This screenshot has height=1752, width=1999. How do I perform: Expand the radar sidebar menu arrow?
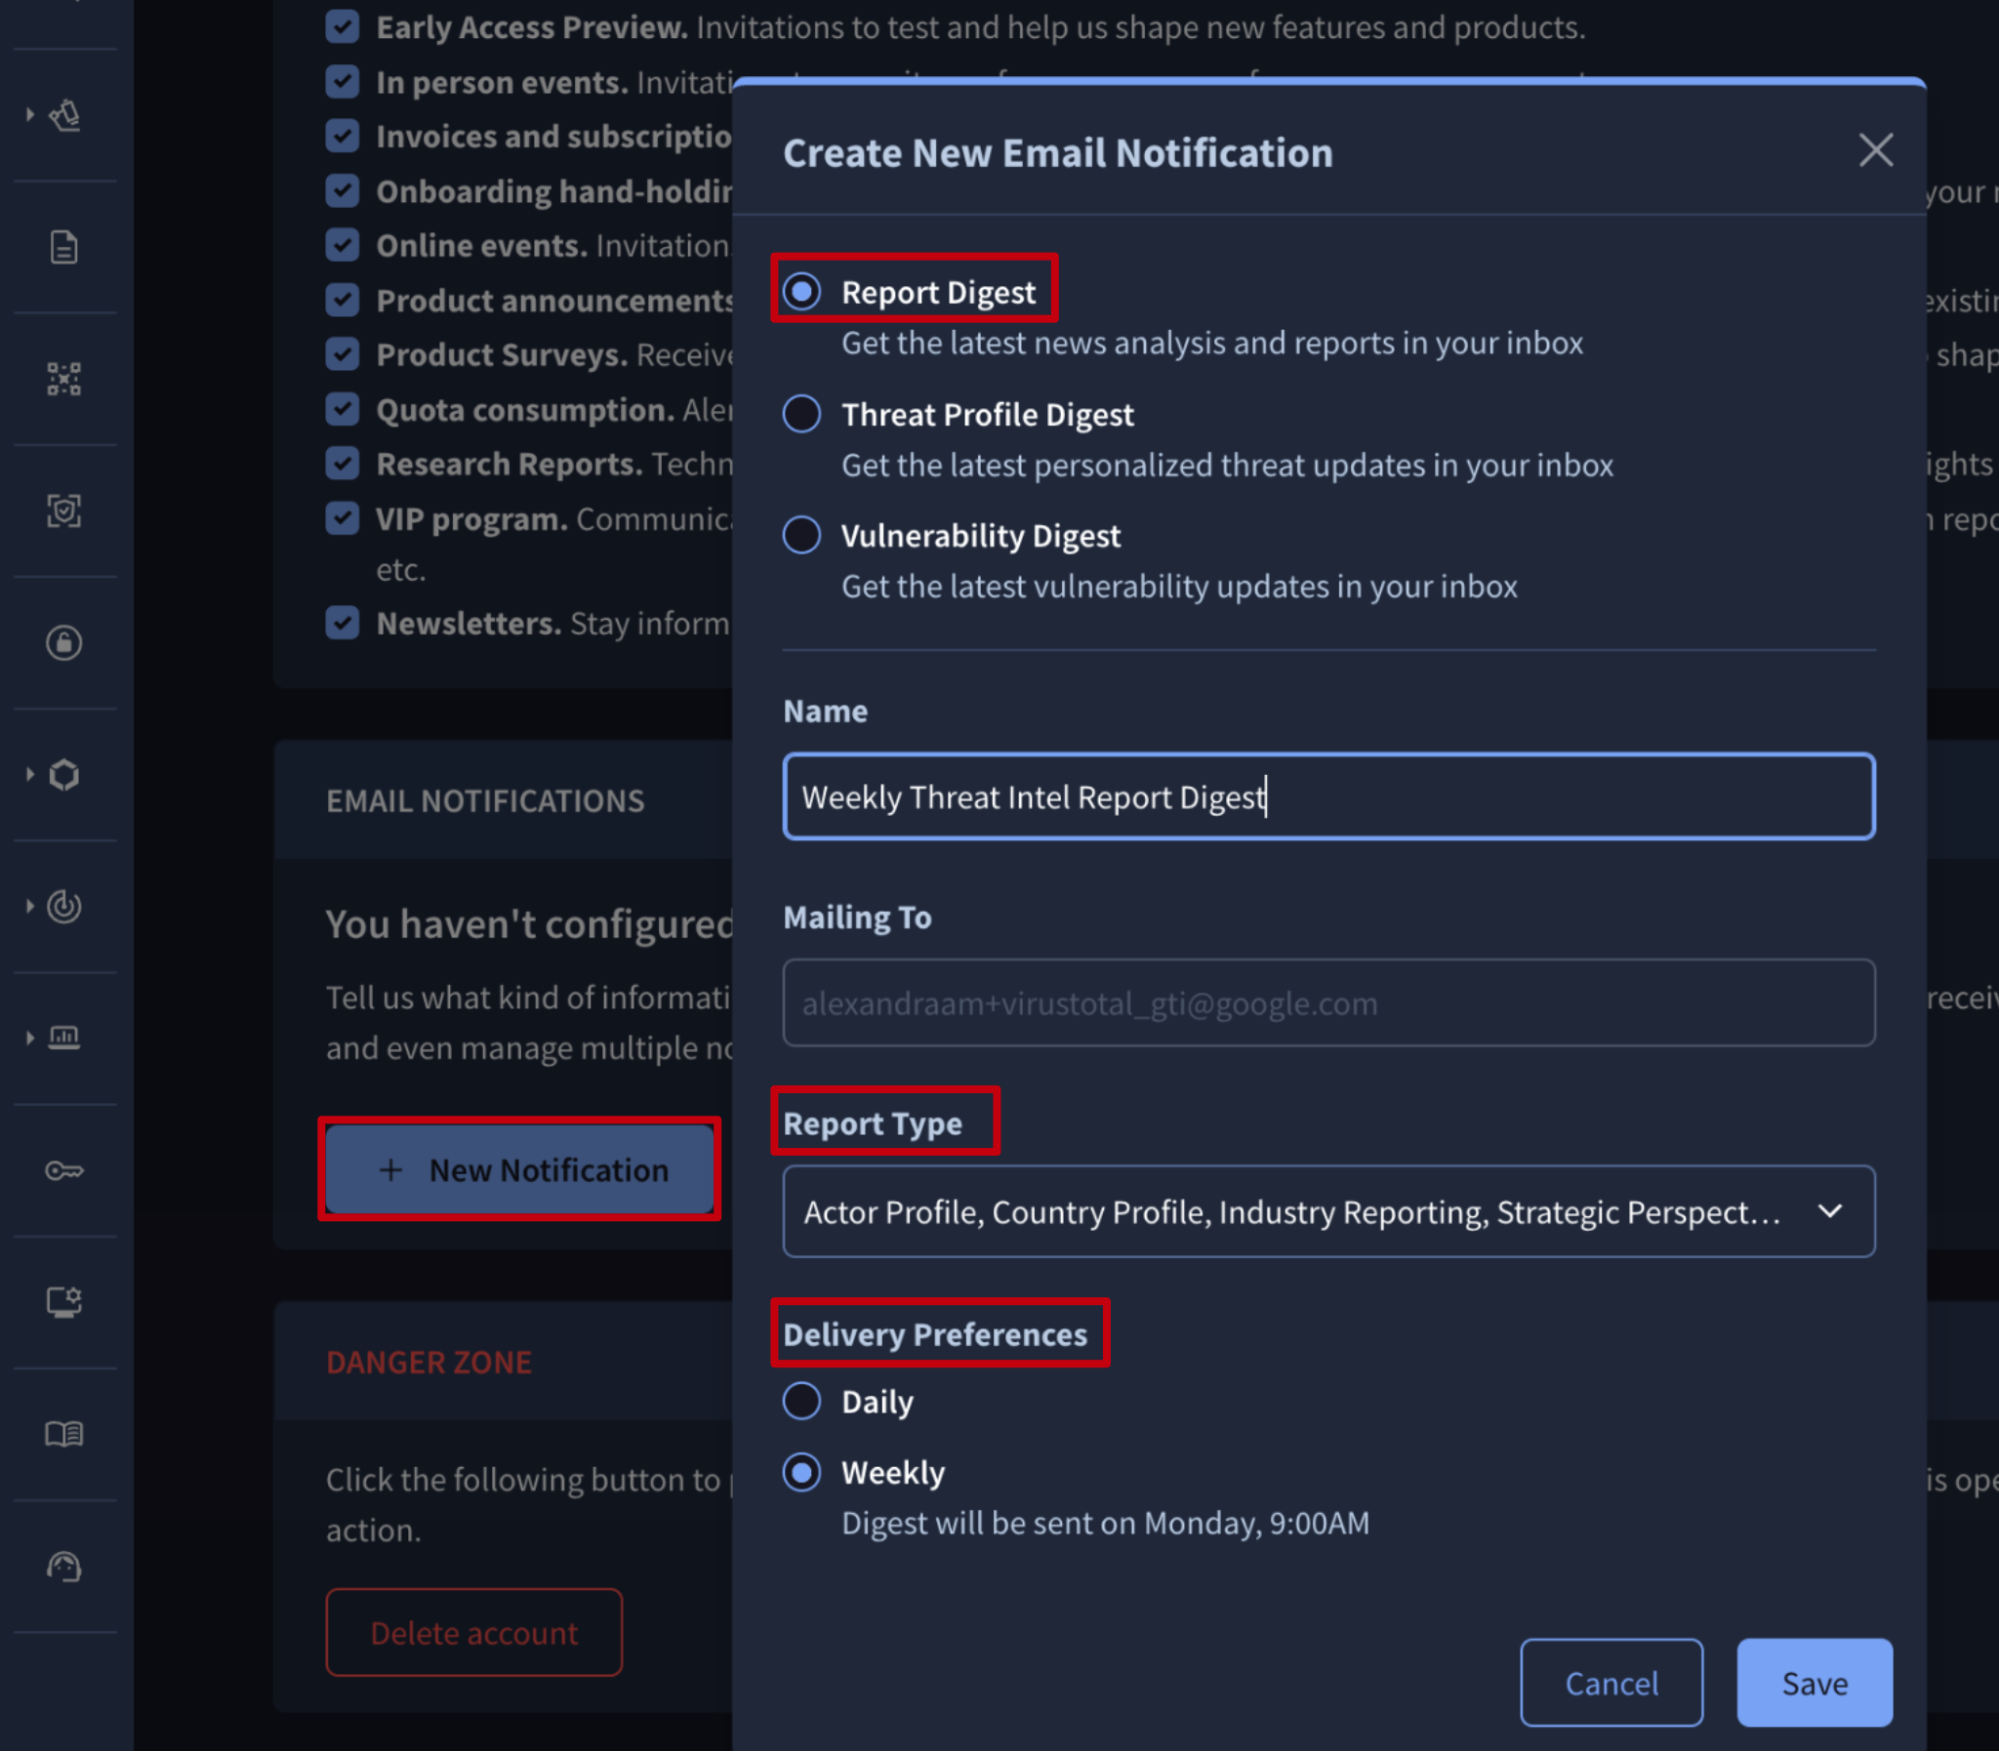pos(30,906)
